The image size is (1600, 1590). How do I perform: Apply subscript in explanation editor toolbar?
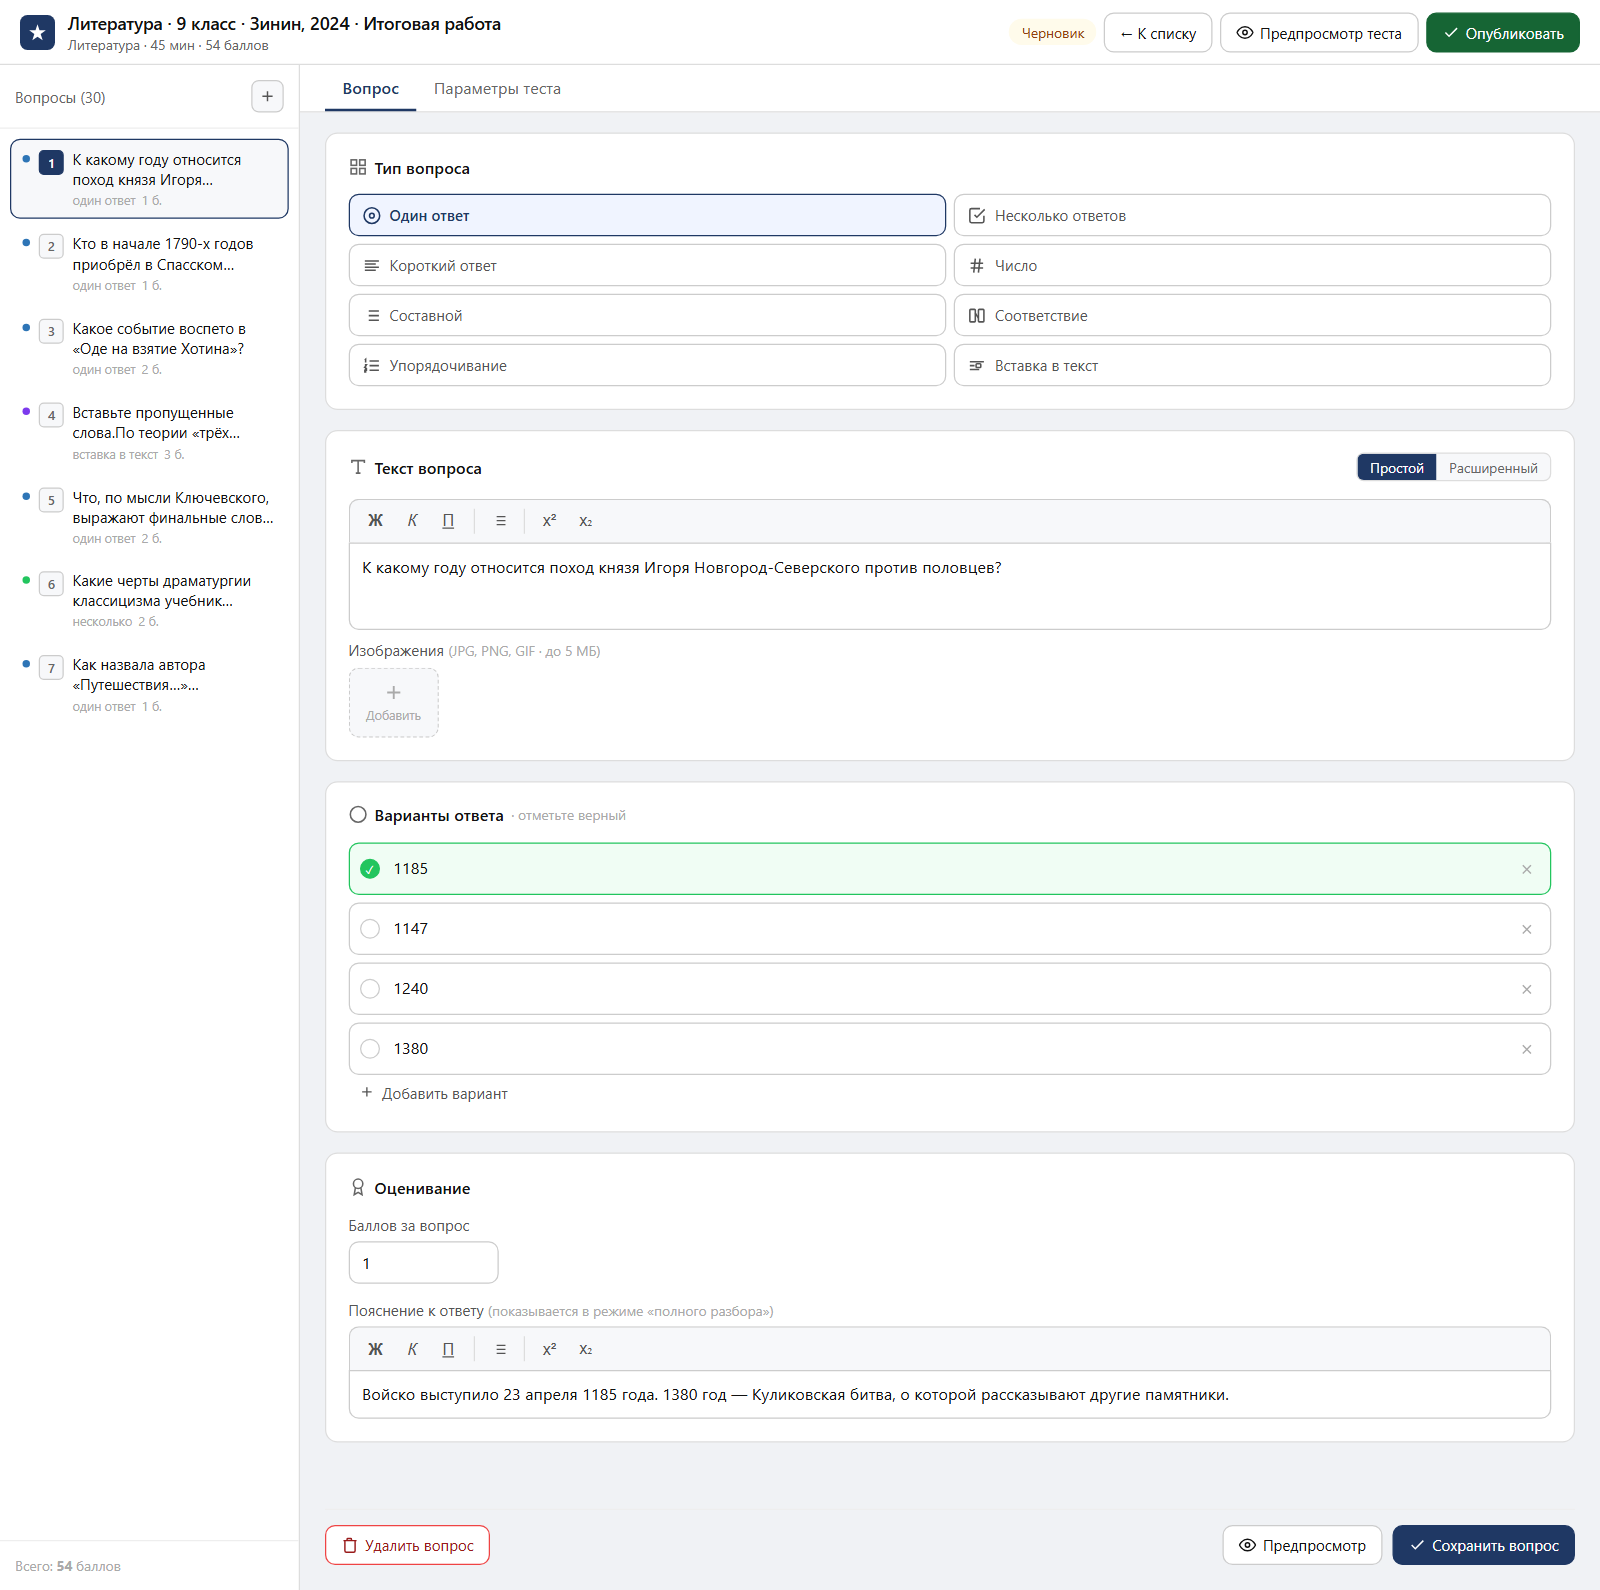click(x=585, y=1349)
